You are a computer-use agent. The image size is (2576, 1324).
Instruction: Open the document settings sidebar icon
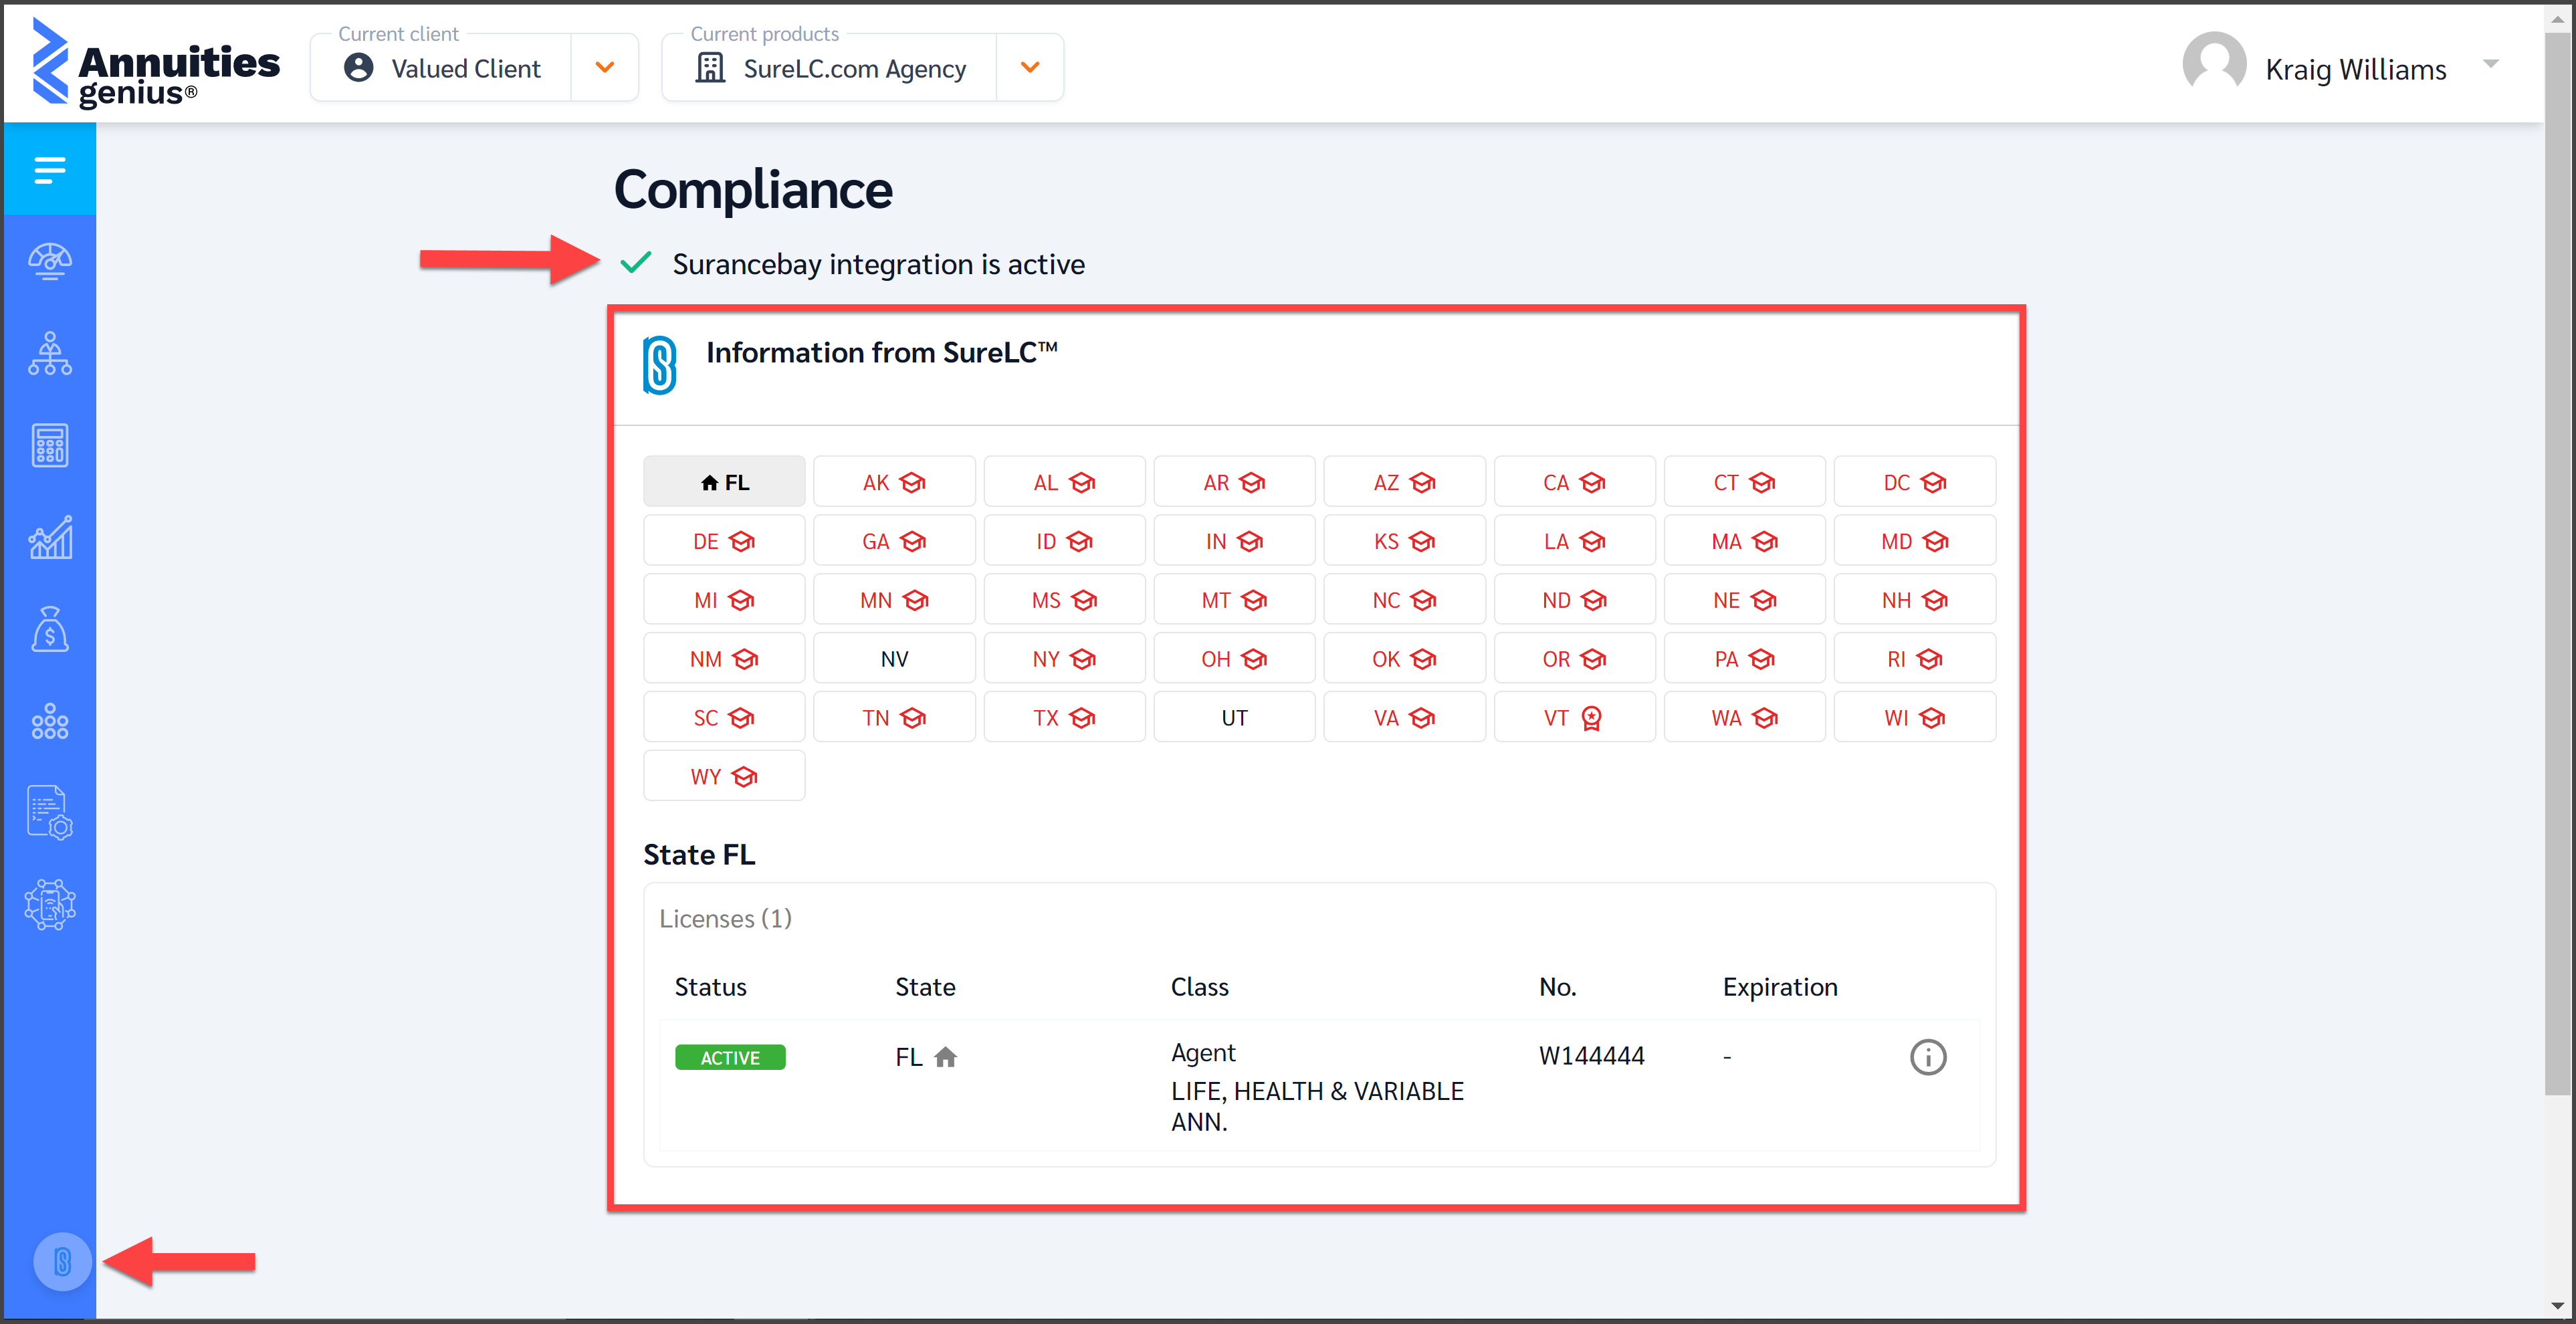50,813
